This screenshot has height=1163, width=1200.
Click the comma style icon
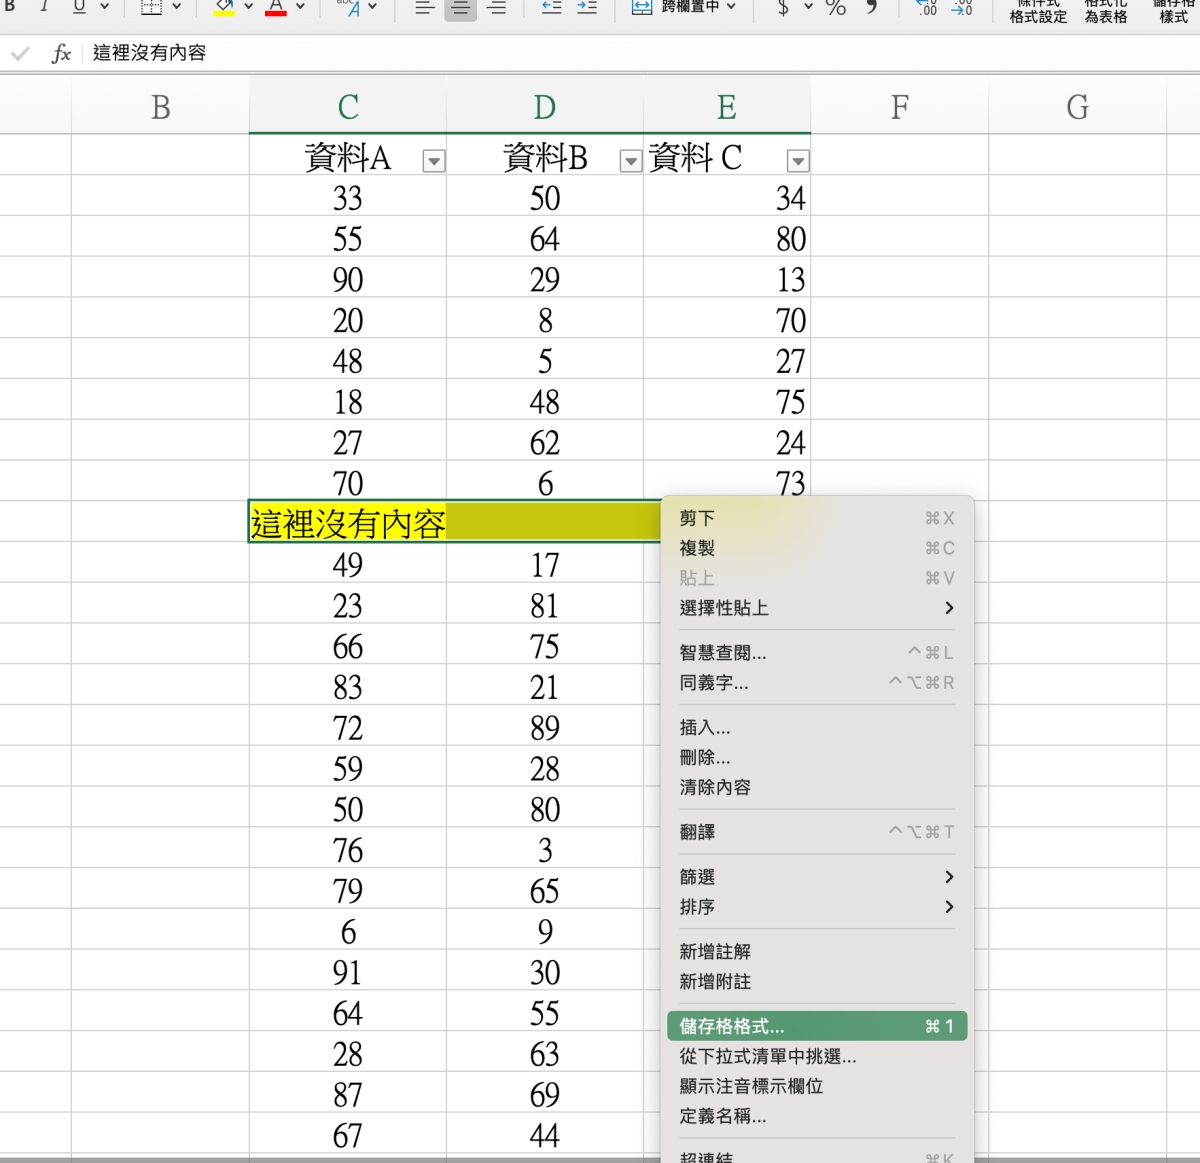872,7
